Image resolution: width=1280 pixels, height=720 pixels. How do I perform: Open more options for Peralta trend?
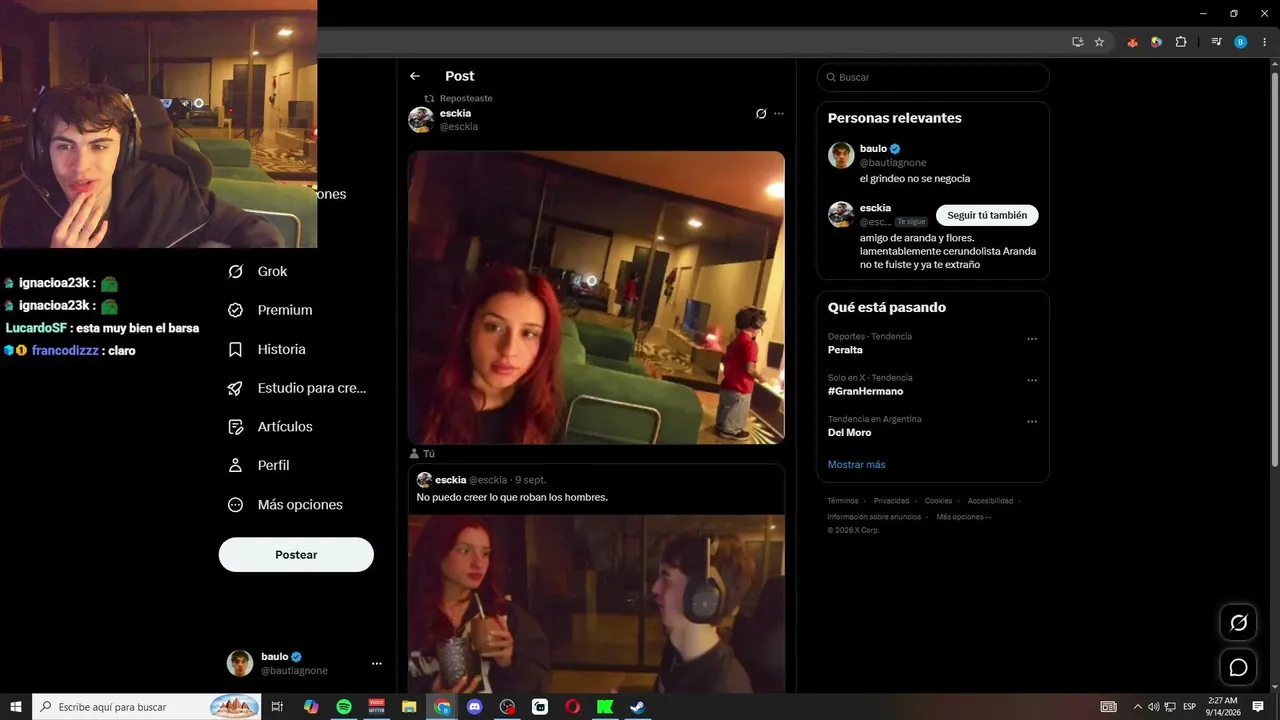point(1032,339)
